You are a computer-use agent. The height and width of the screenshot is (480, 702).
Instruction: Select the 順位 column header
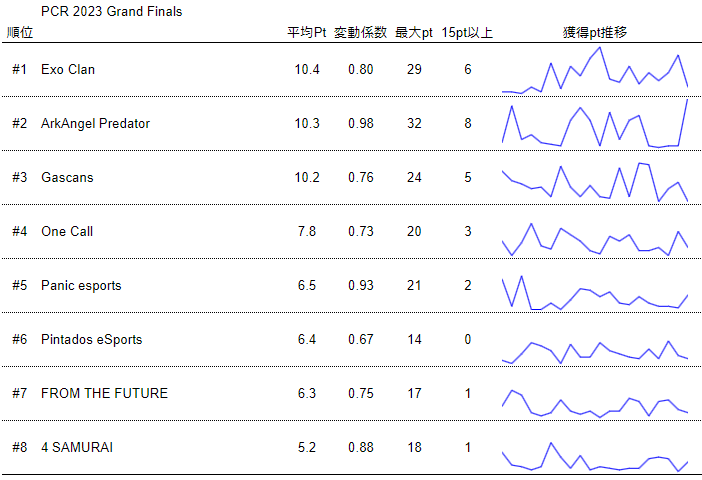[x=19, y=33]
